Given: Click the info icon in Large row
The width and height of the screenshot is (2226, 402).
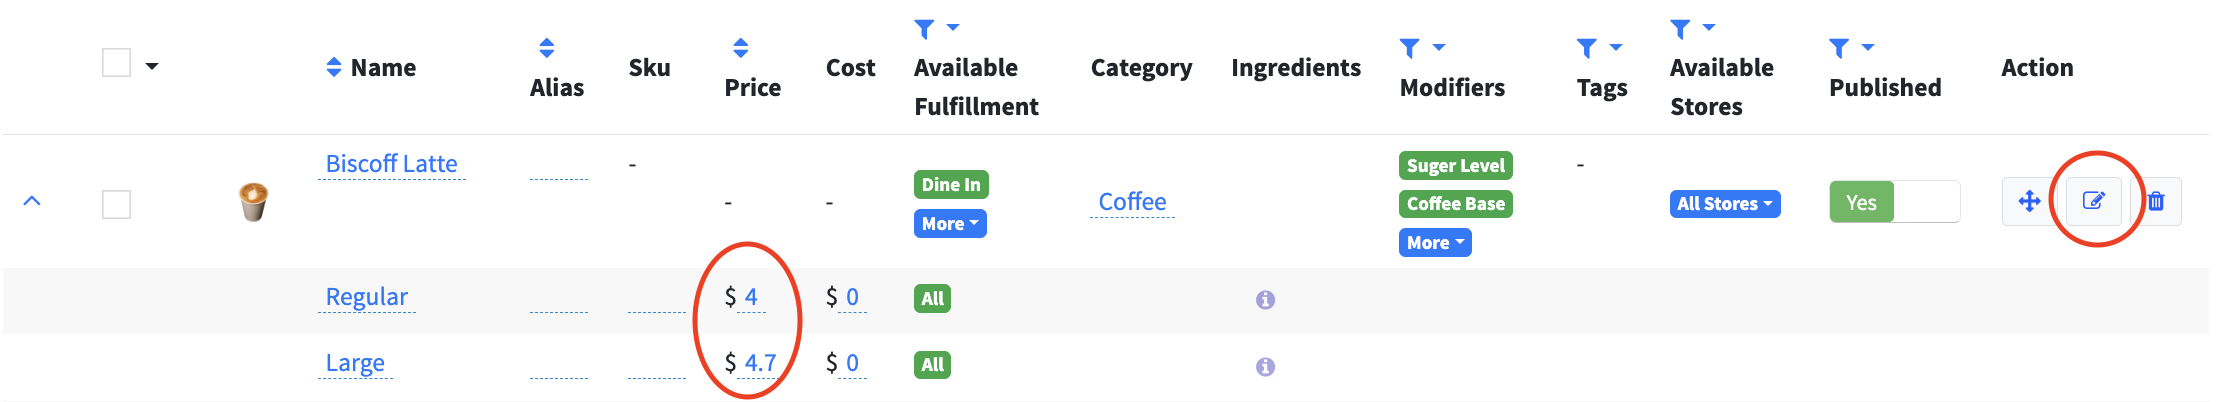Looking at the screenshot, I should 1265,366.
